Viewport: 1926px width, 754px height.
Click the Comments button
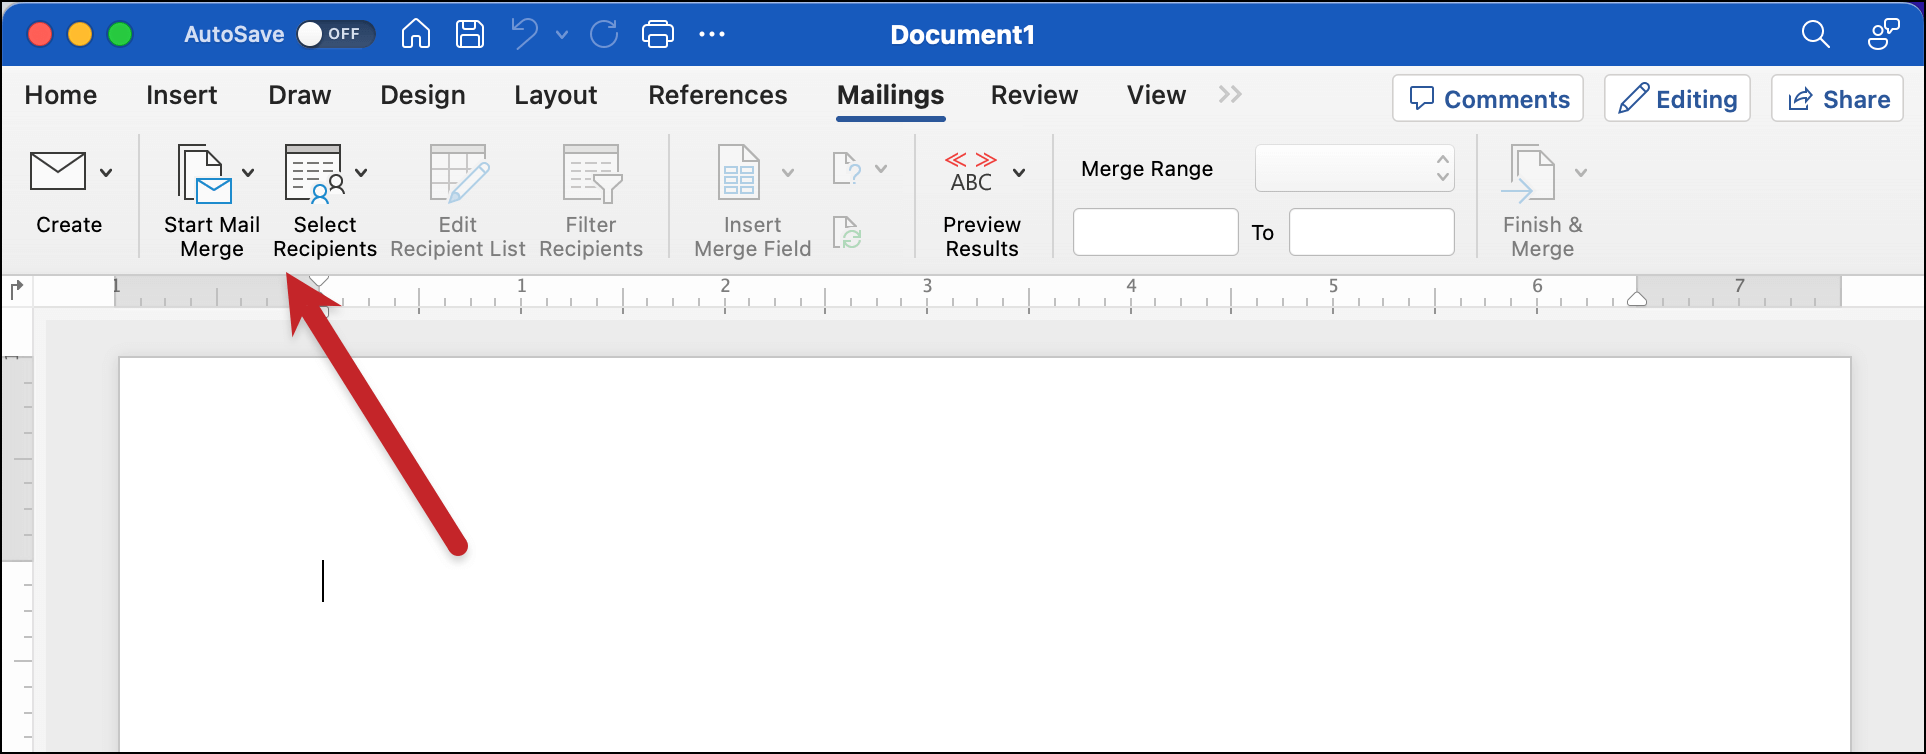[x=1487, y=99]
